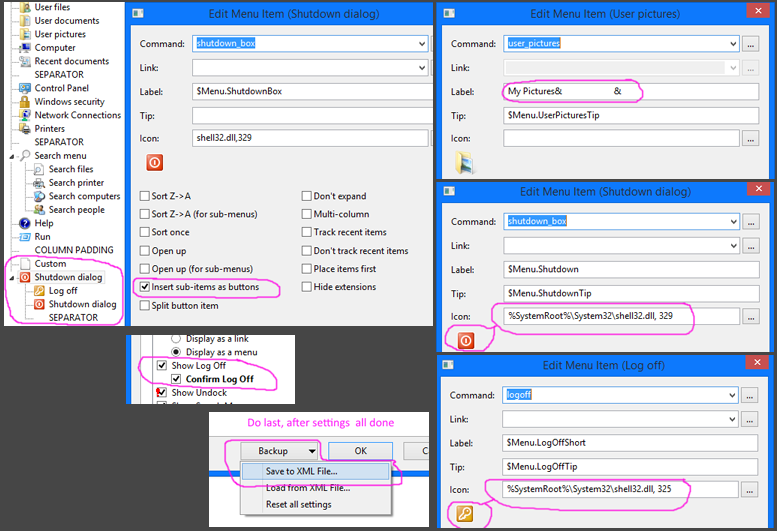Choose Reset all settings from Backup menu

pyautogui.click(x=298, y=504)
